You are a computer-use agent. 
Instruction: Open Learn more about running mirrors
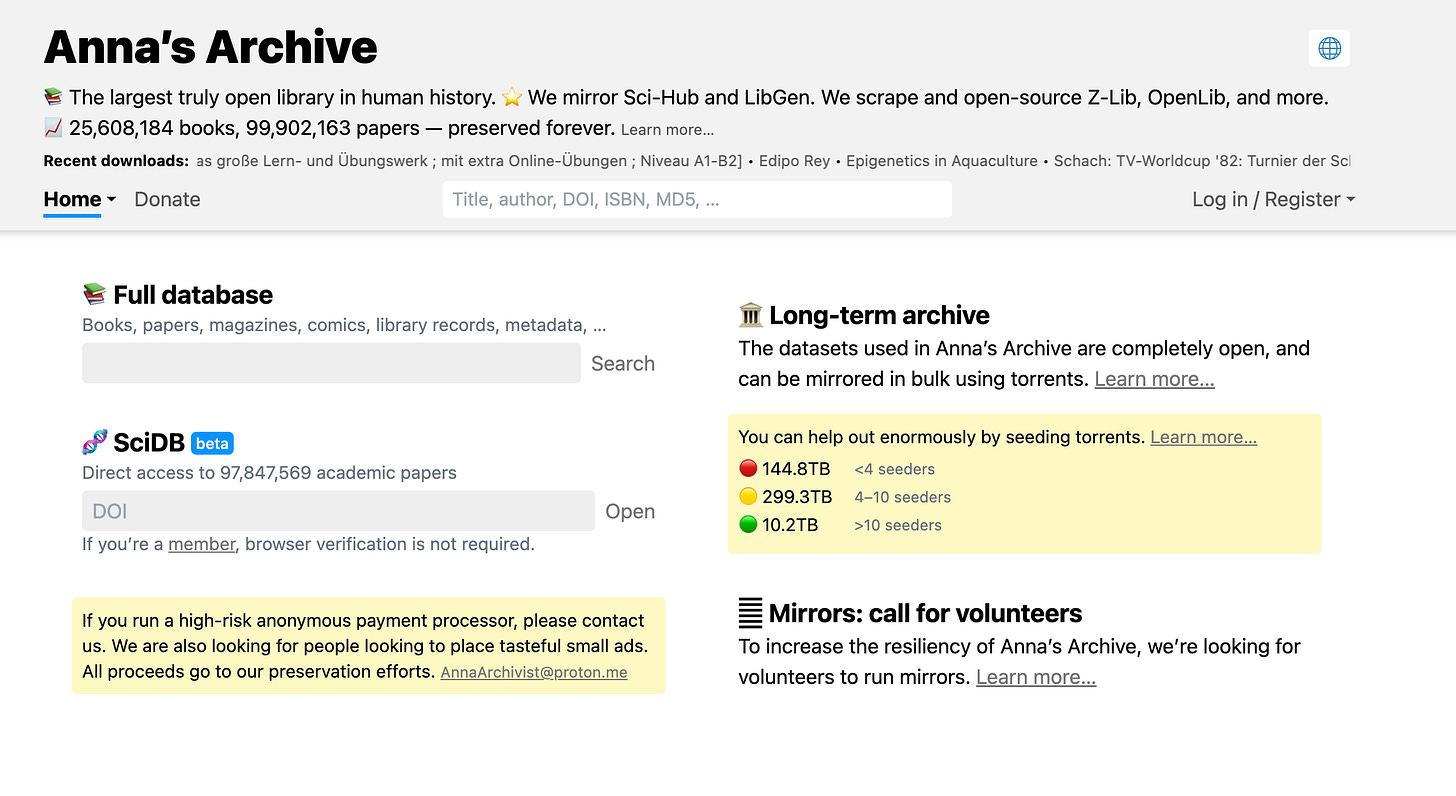(1036, 677)
